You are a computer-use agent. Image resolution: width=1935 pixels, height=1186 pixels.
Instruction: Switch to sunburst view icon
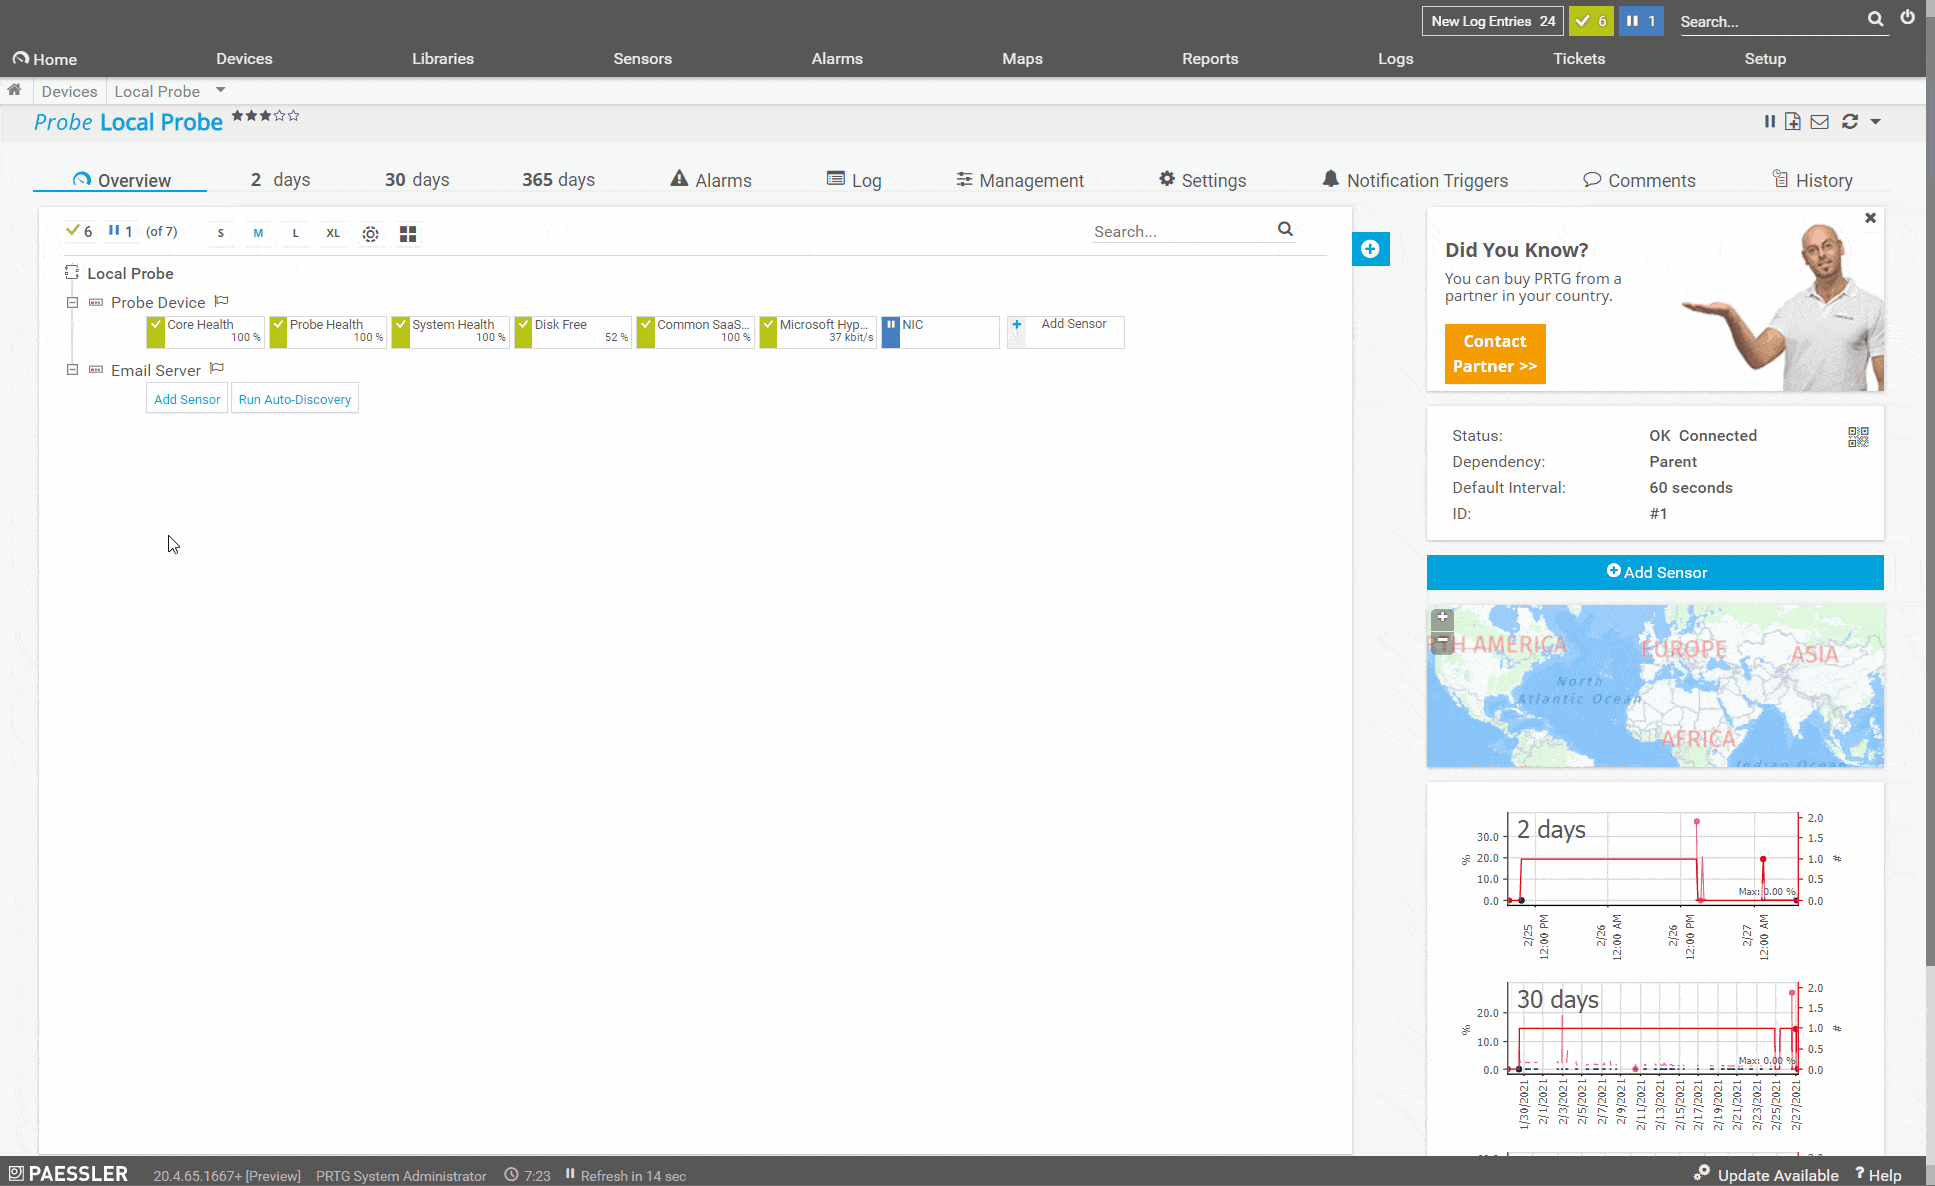(370, 234)
